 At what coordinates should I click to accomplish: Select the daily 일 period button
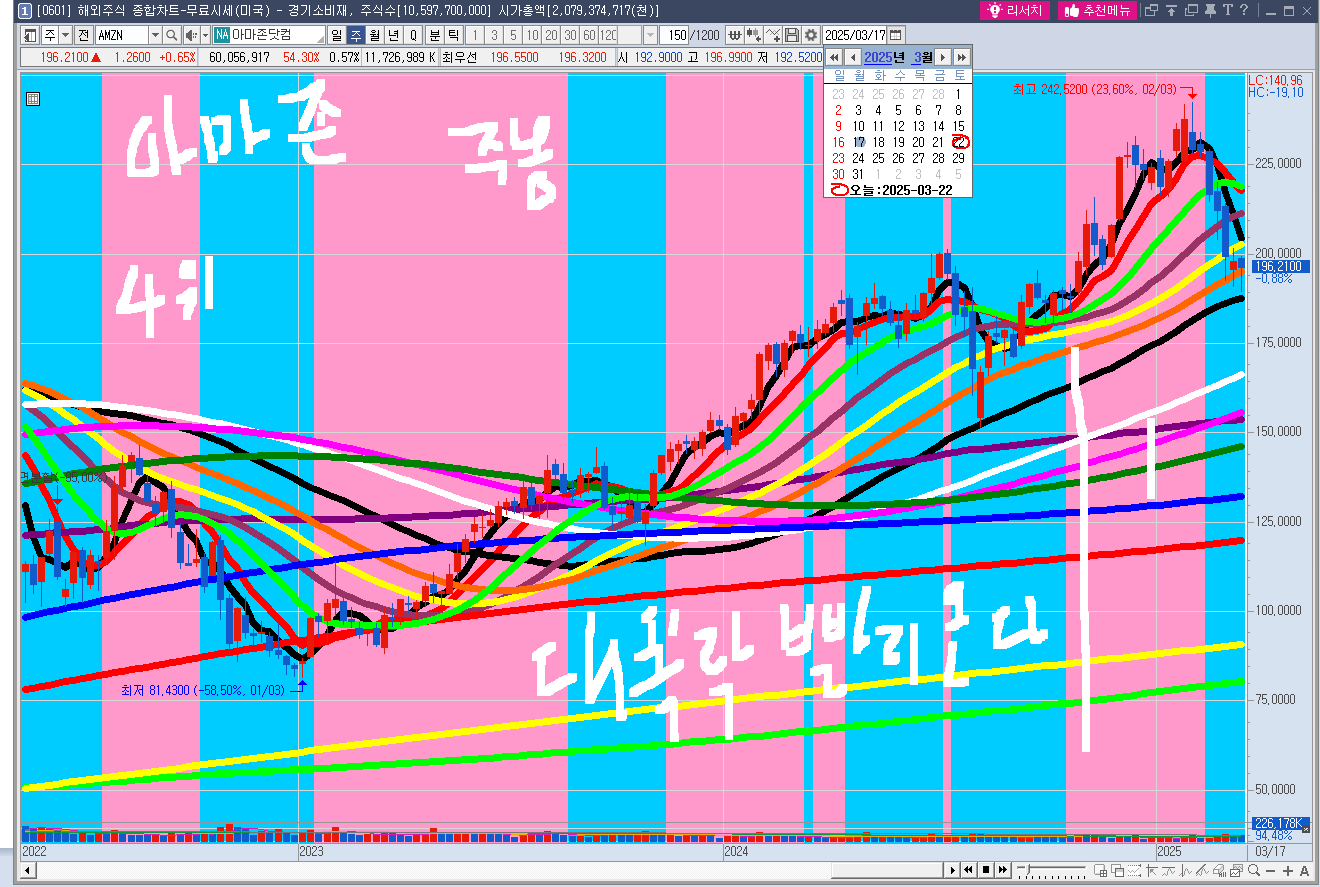click(x=337, y=35)
